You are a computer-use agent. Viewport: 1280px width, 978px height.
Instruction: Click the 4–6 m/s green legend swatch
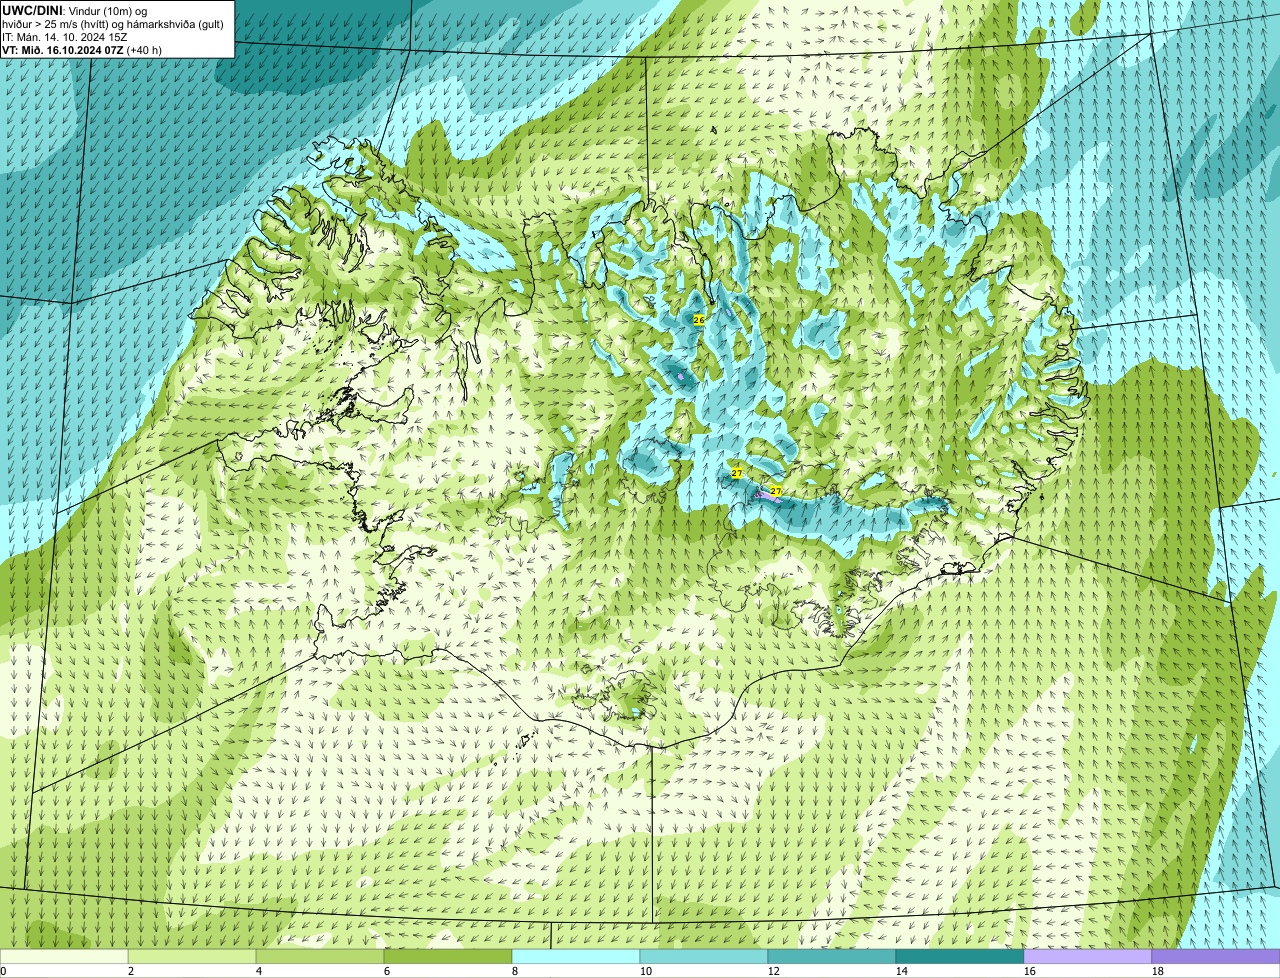point(320,956)
